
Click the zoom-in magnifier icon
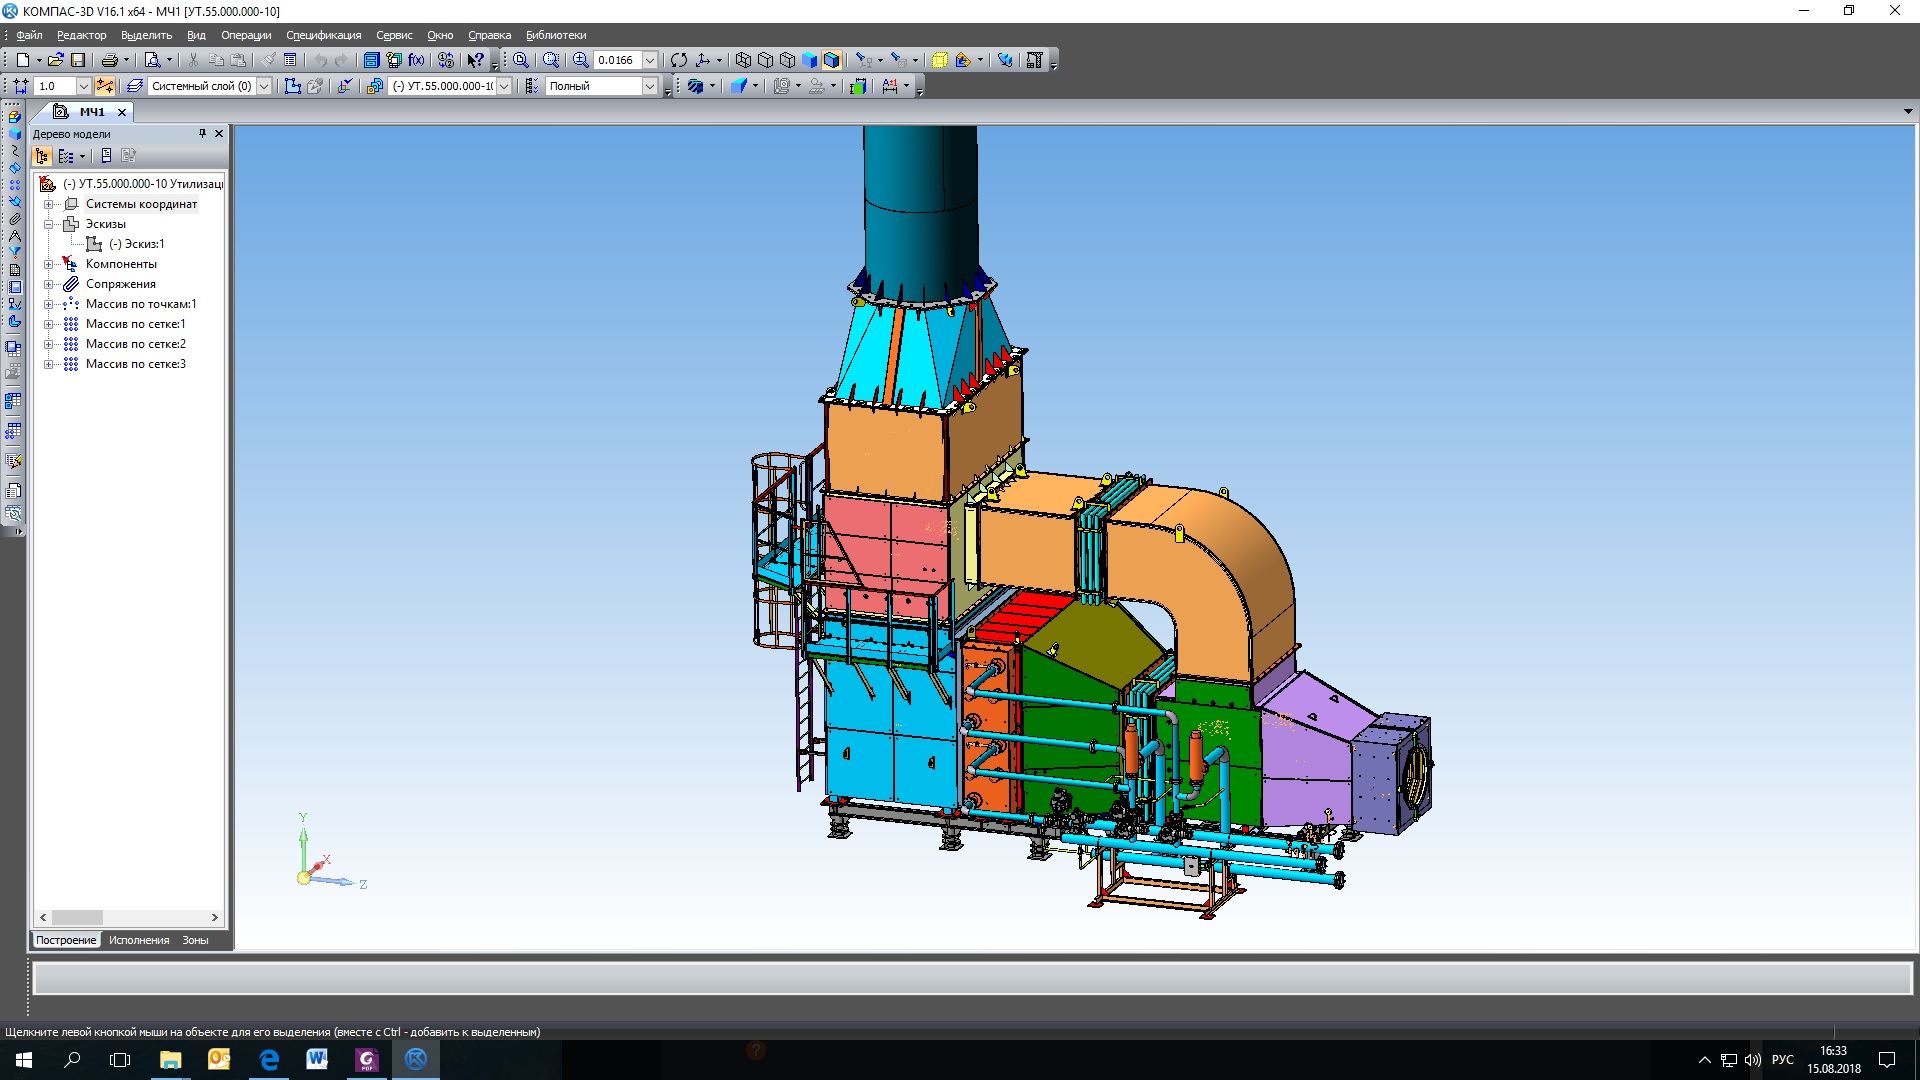pyautogui.click(x=581, y=60)
